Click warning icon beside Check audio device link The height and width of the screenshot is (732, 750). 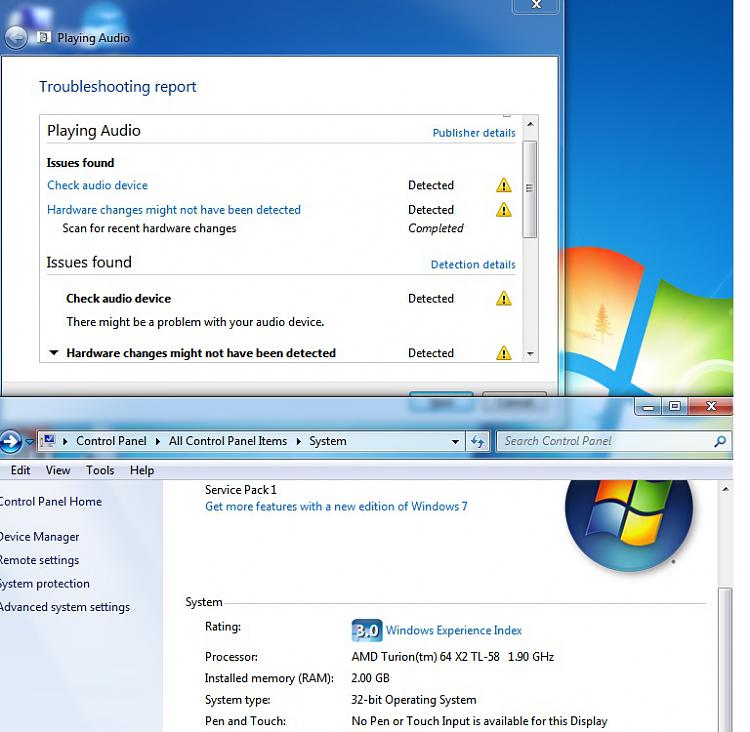[503, 185]
